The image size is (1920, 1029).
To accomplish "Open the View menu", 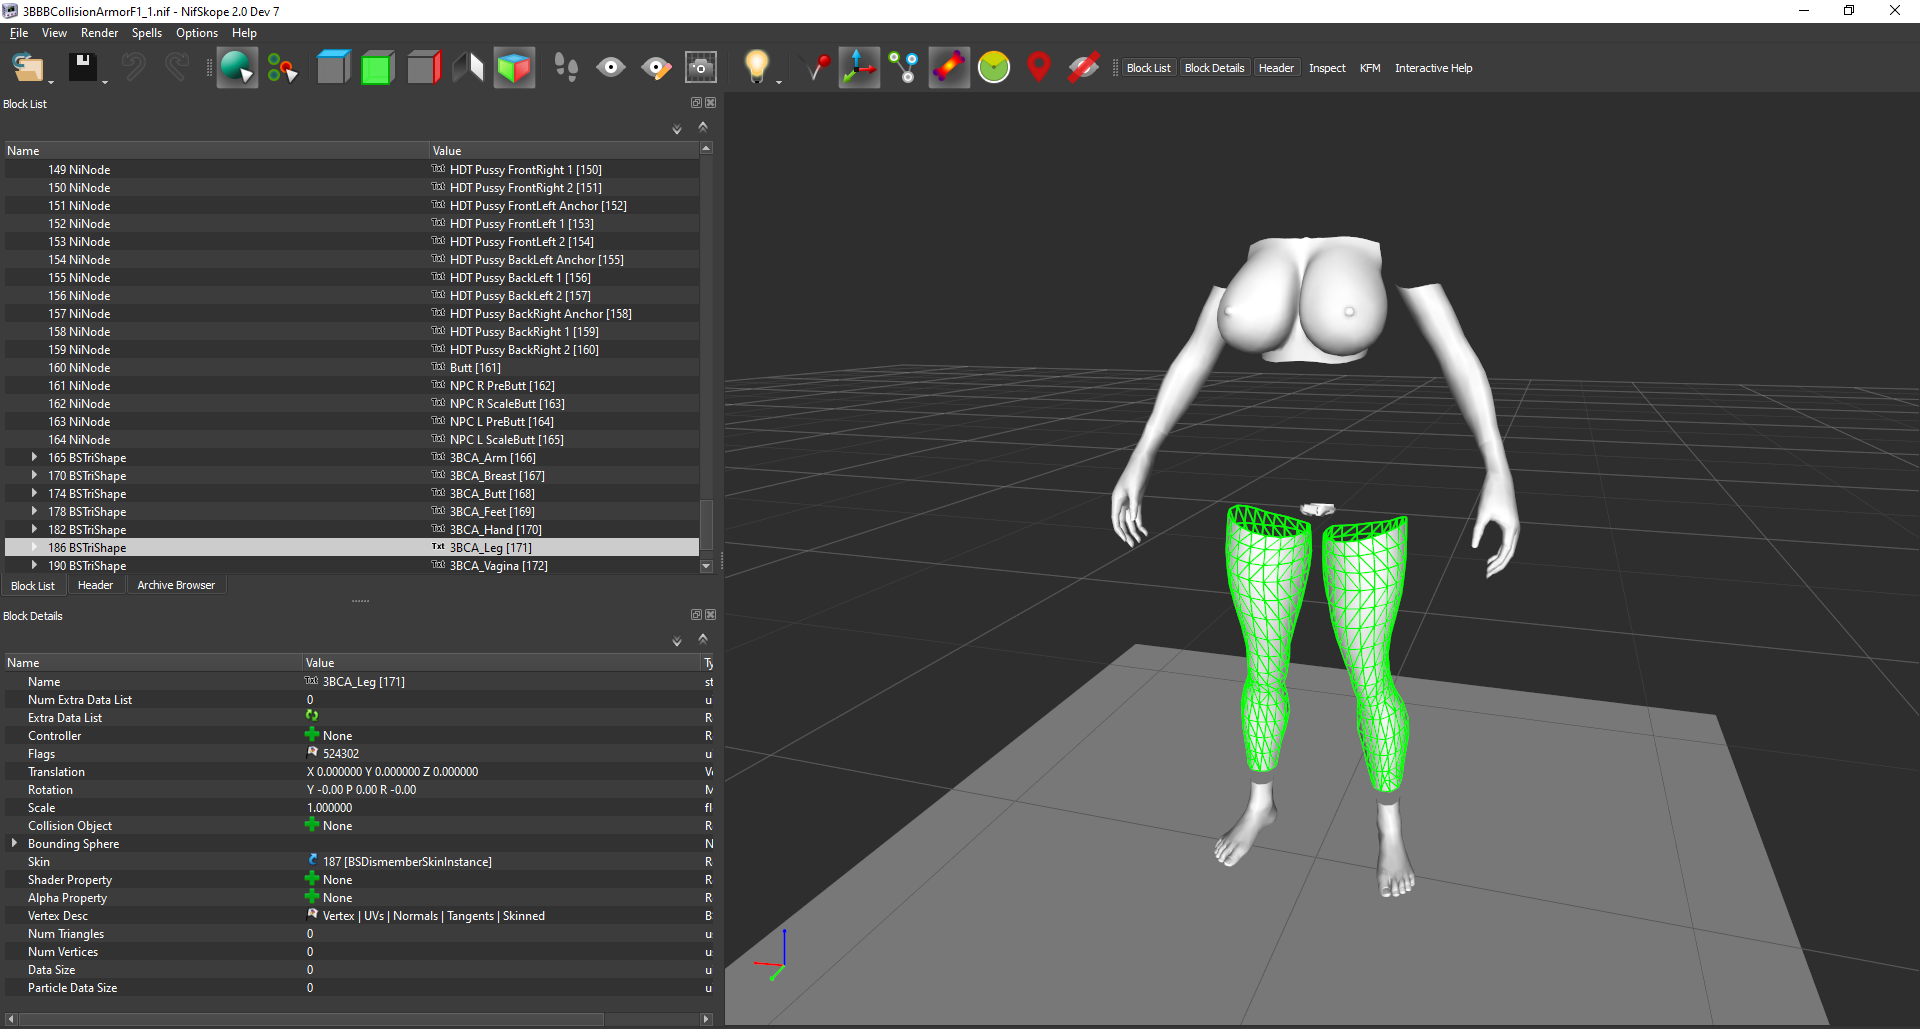I will (54, 33).
